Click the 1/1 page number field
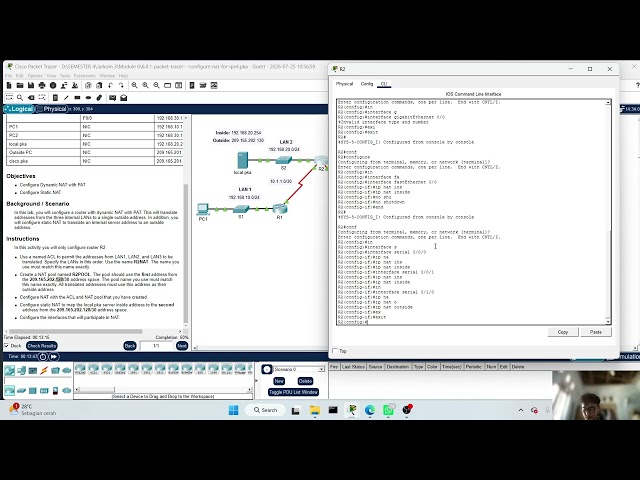The height and width of the screenshot is (480, 640). point(156,346)
